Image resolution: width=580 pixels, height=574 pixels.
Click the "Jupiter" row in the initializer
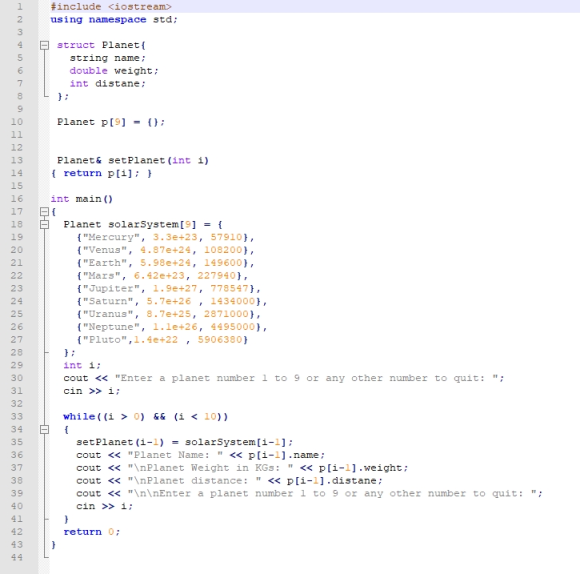point(168,288)
